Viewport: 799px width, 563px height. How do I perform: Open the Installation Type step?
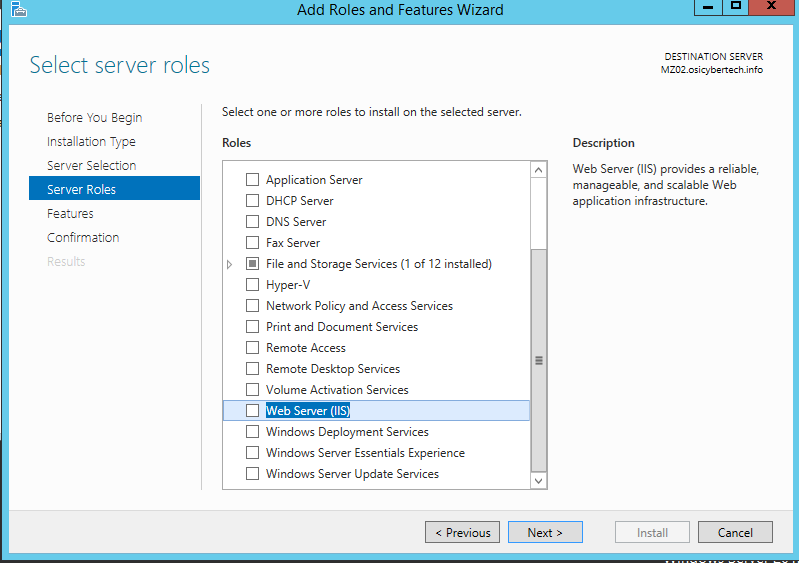(91, 141)
